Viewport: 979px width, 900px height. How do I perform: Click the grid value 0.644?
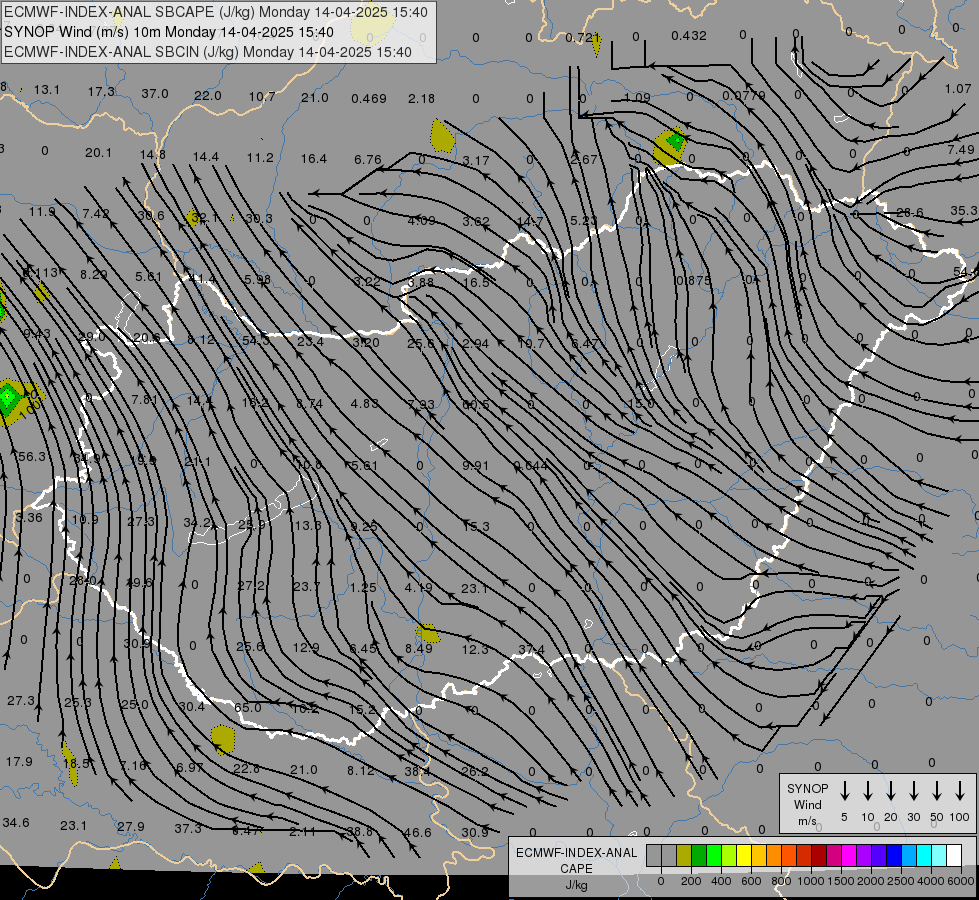point(530,465)
